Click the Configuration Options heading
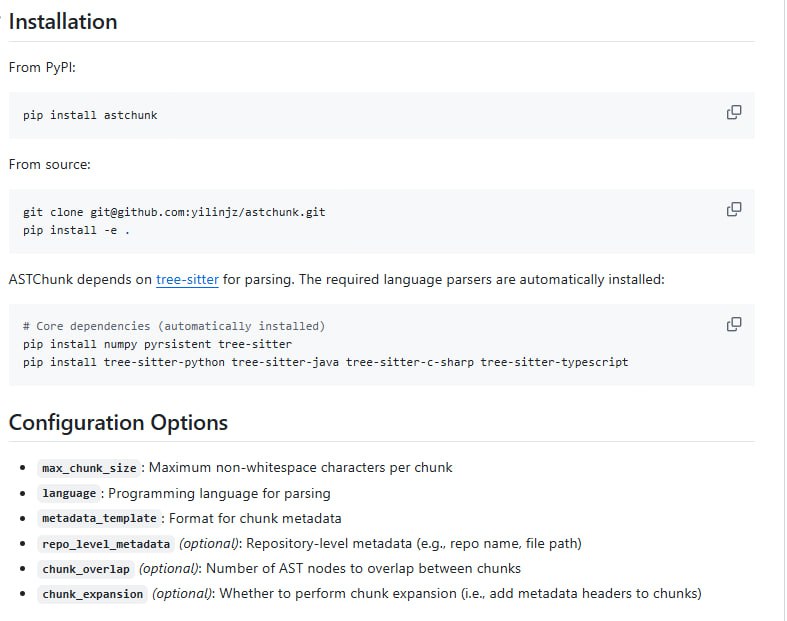Image resolution: width=787 pixels, height=621 pixels. (x=118, y=422)
